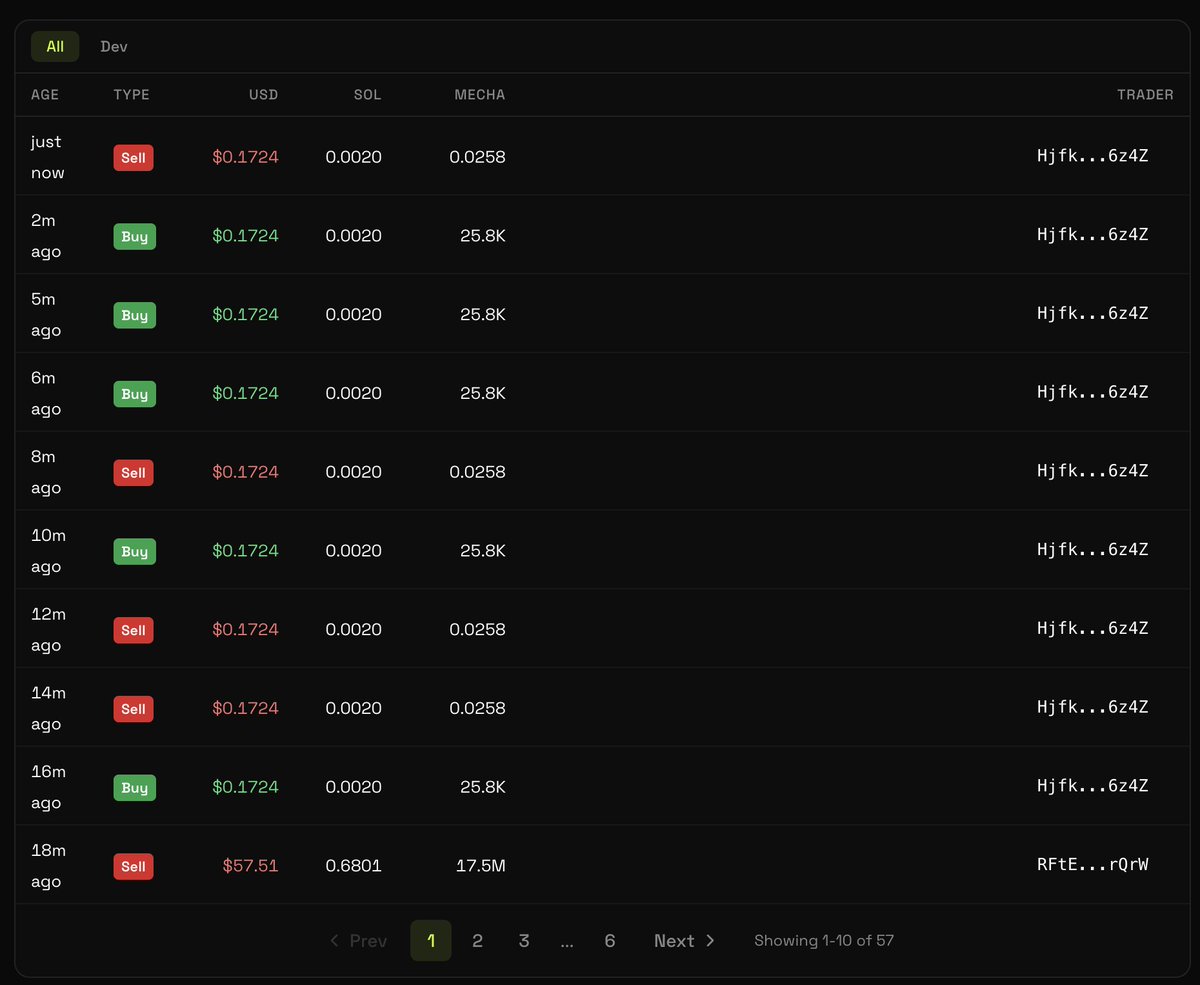Click the Sell badge in the 18m ago row
The height and width of the screenshot is (985, 1200).
(133, 866)
